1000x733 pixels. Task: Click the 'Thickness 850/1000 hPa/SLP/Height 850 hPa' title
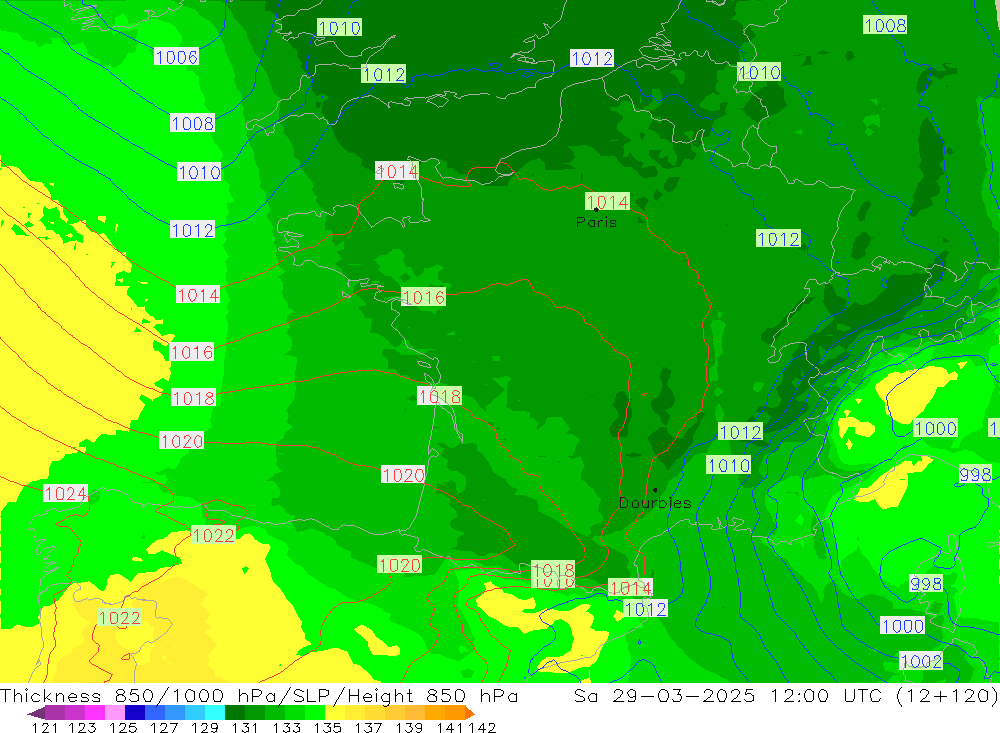pyautogui.click(x=259, y=695)
